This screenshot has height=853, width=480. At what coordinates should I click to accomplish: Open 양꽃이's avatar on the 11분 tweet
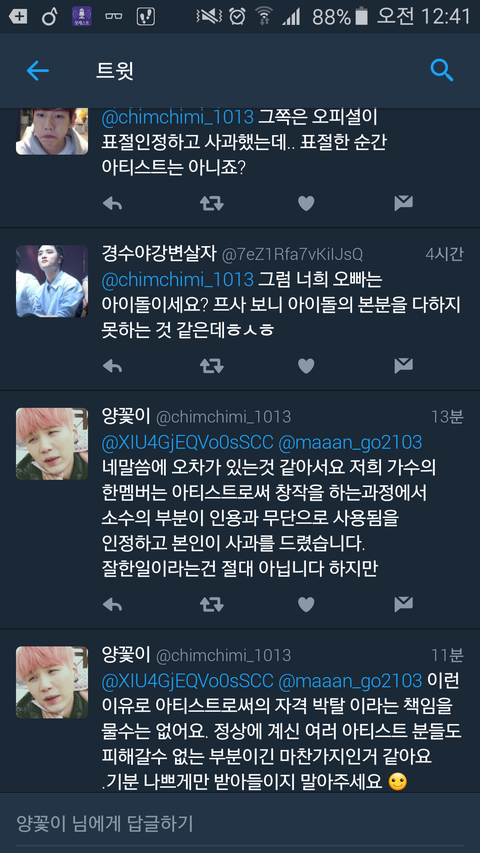coord(52,682)
